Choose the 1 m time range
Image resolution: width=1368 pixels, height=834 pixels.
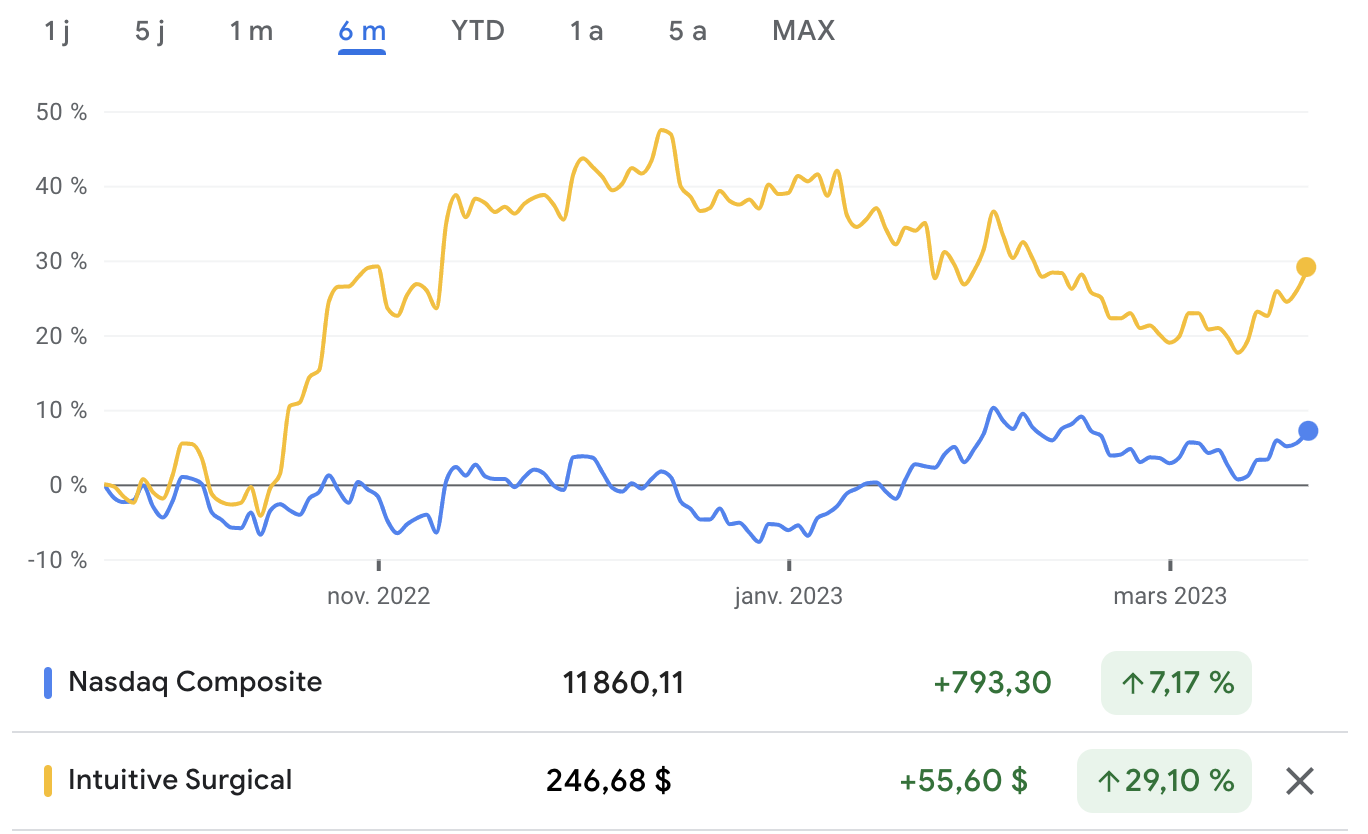point(251,31)
